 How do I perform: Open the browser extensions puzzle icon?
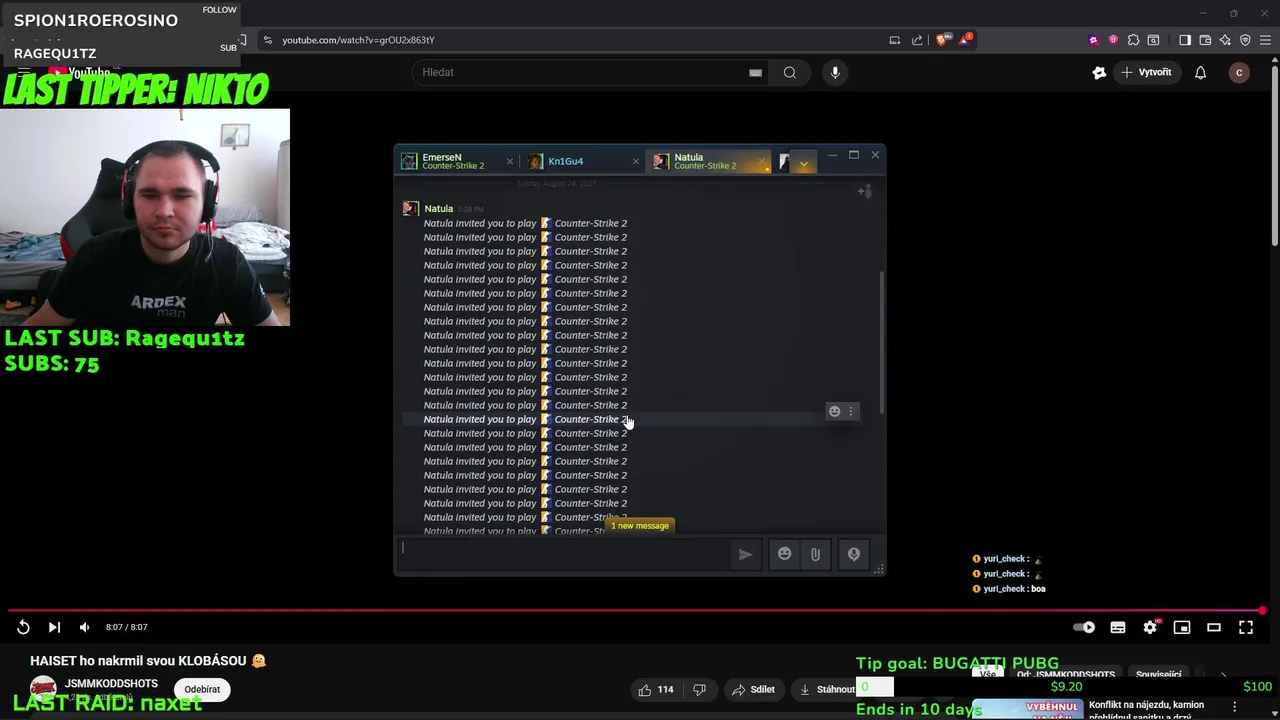tap(1133, 40)
